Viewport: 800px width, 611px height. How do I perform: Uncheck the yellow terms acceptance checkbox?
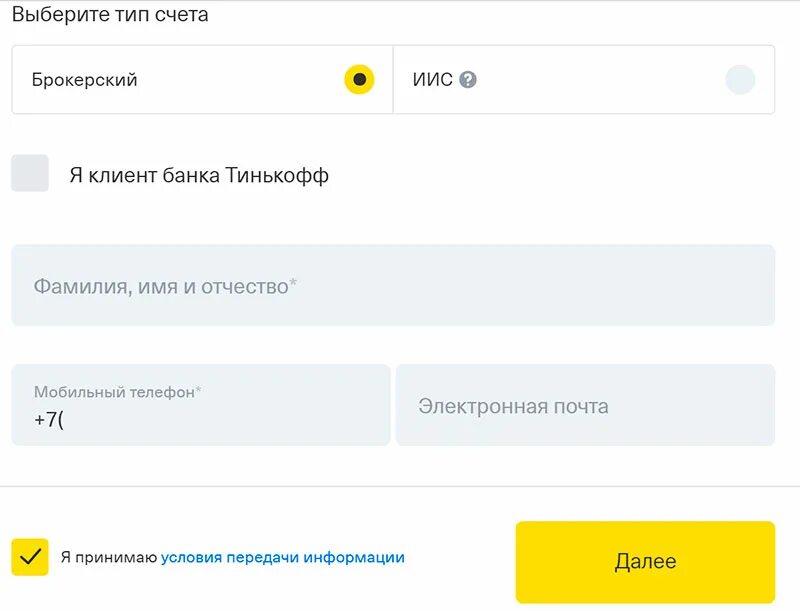pos(30,557)
